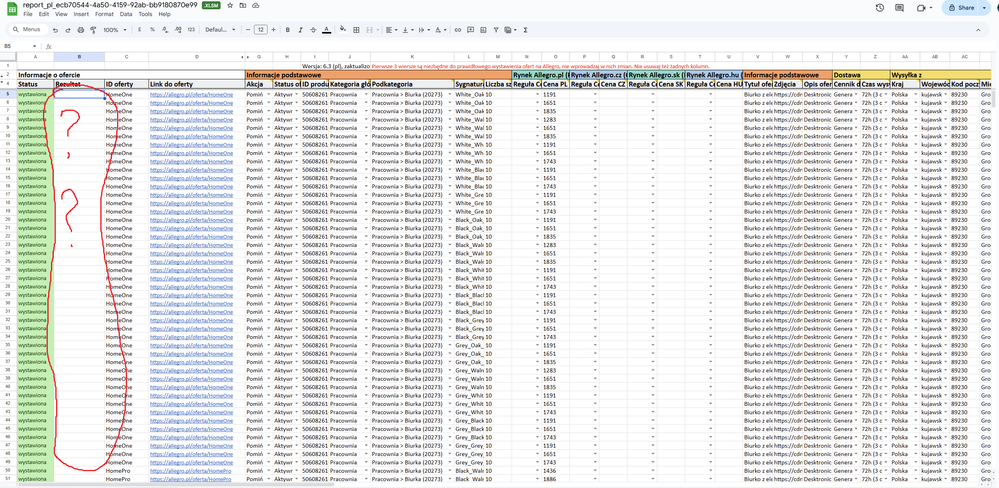Open the Tools menu
Image resolution: width=999 pixels, height=488 pixels.
145,14
